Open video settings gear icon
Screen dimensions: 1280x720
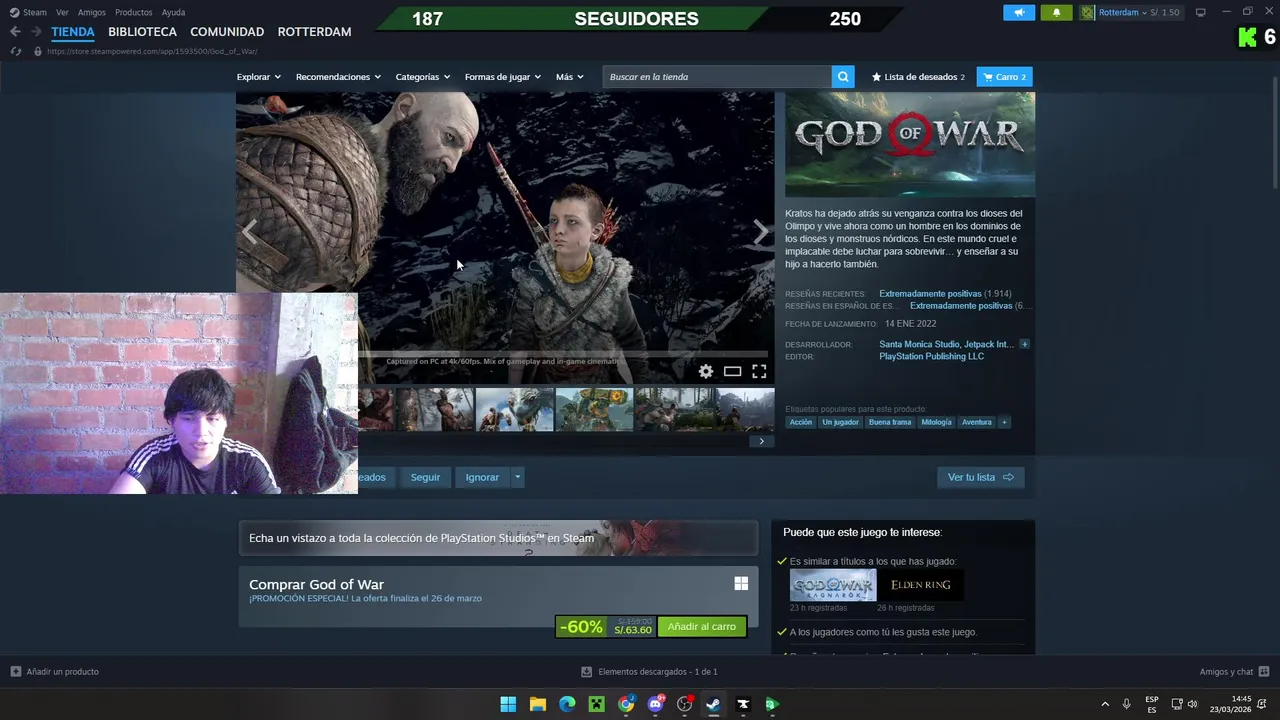[x=706, y=372]
